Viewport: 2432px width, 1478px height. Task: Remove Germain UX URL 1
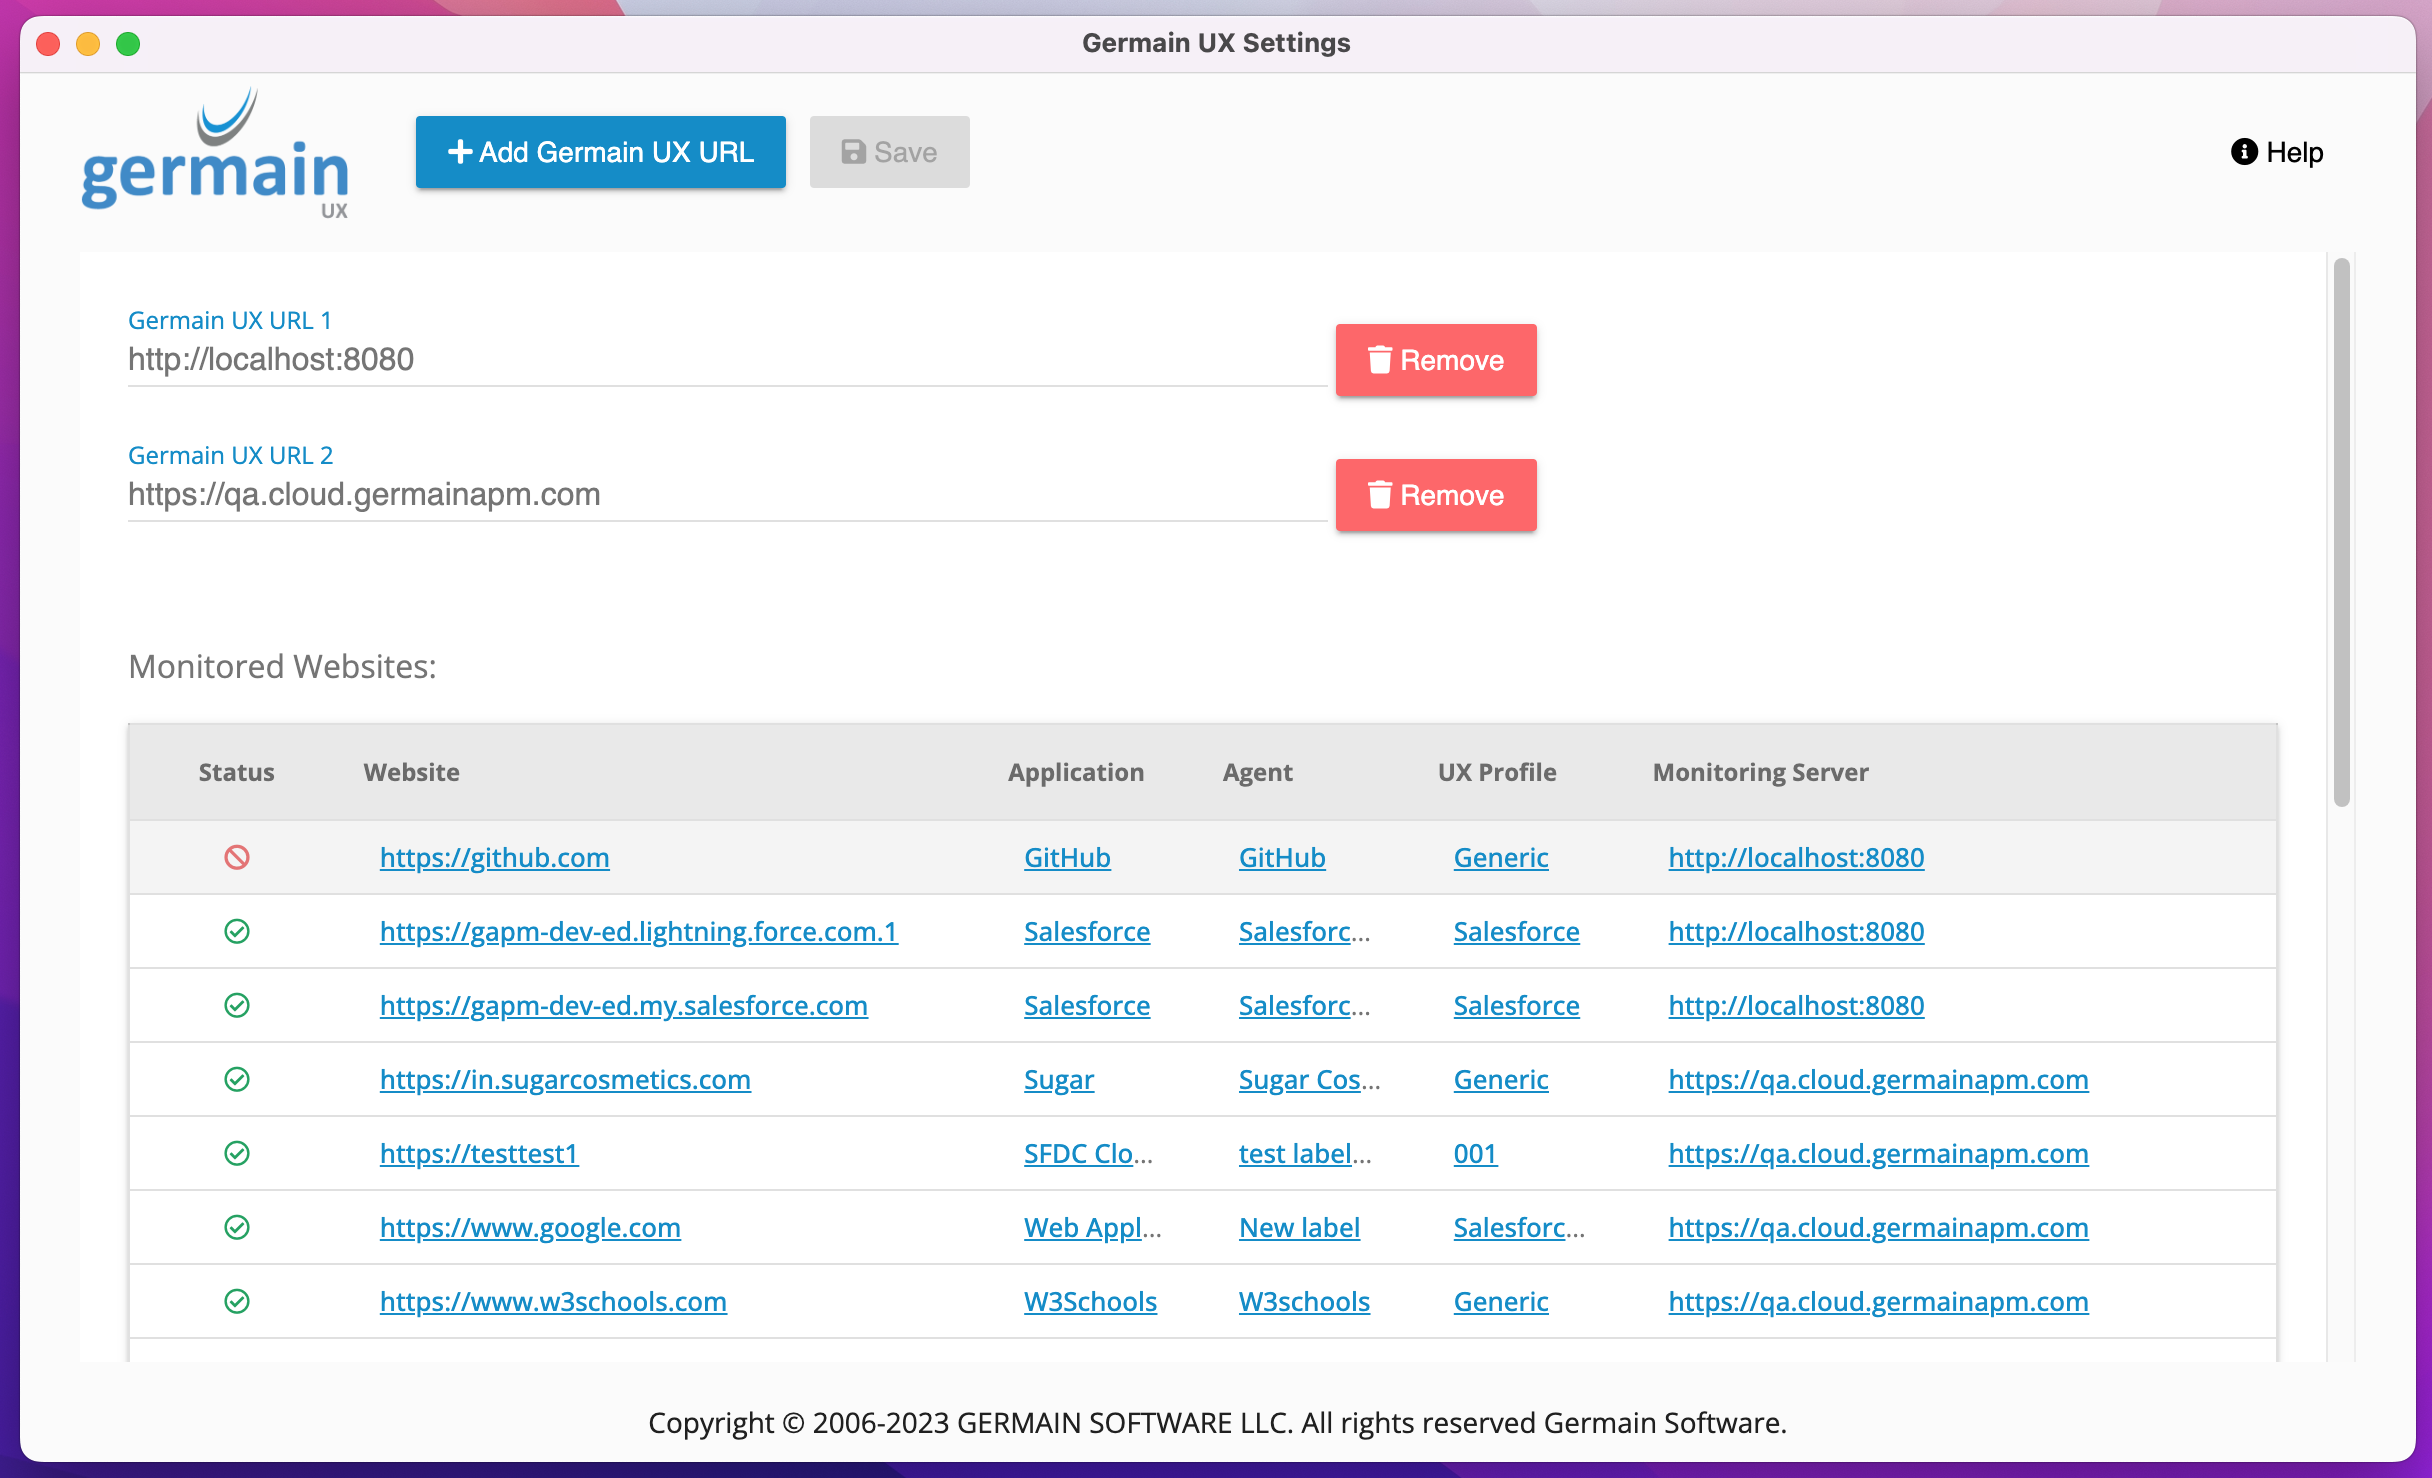[1435, 360]
